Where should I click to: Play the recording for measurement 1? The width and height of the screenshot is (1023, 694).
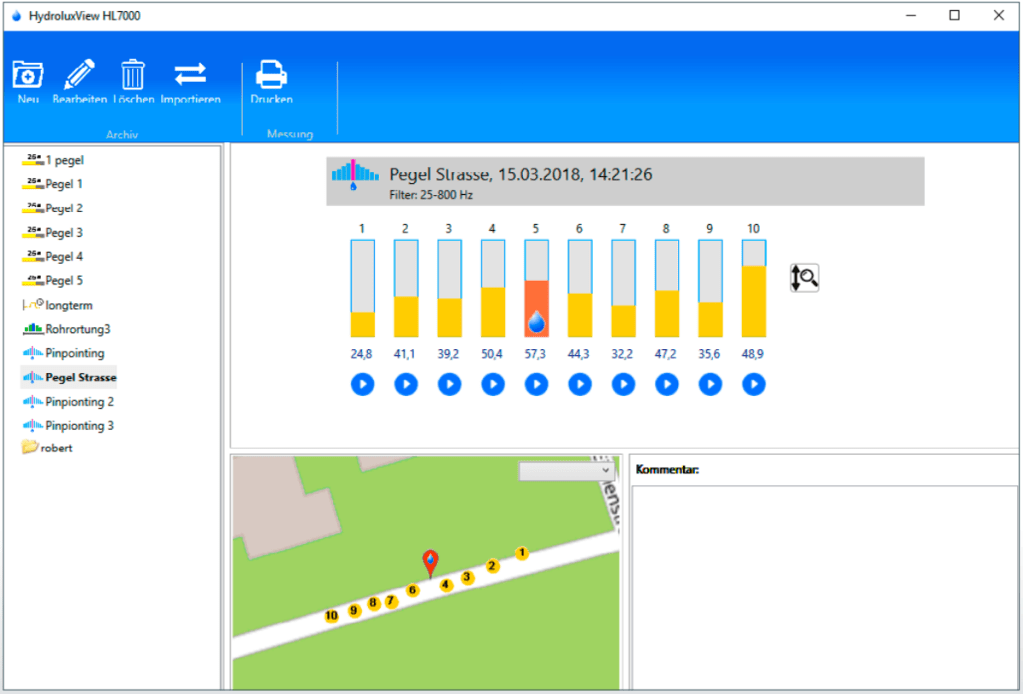click(362, 384)
